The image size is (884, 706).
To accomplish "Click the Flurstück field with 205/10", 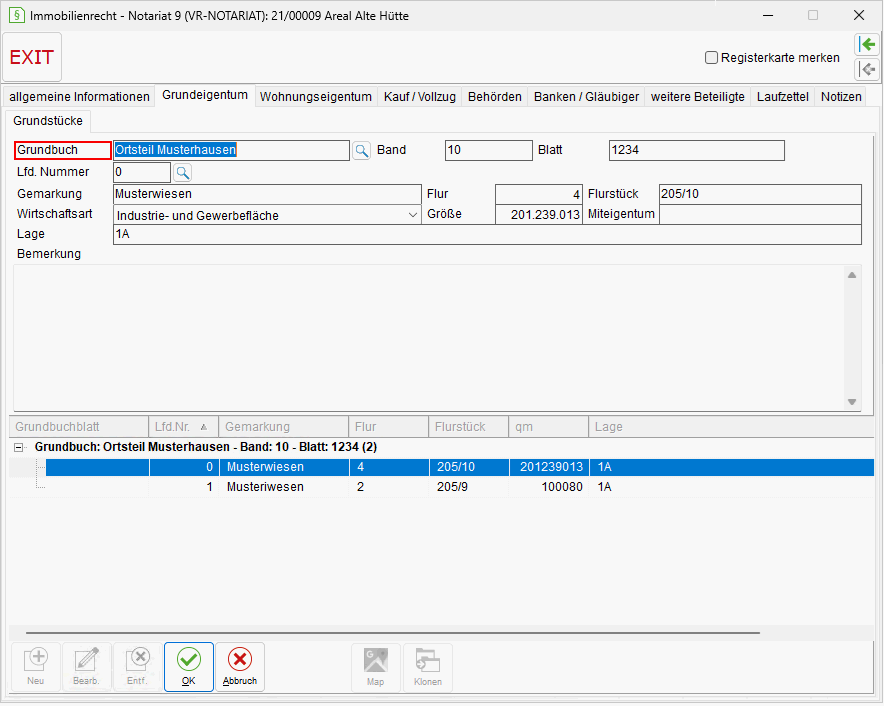I will click(x=760, y=194).
